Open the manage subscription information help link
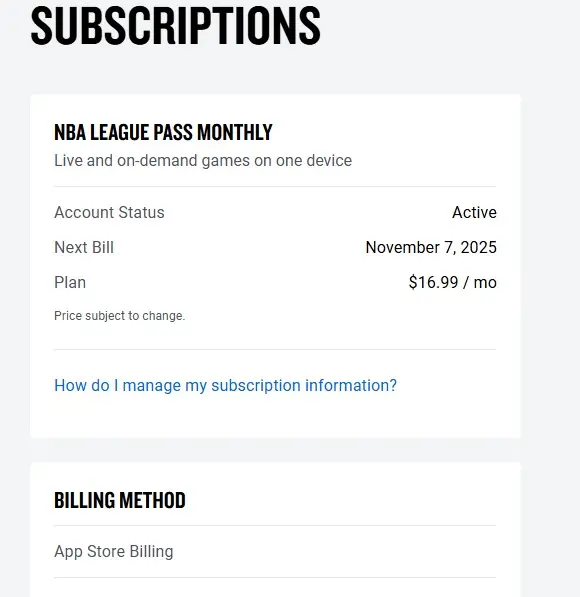Image resolution: width=580 pixels, height=597 pixels. pos(225,385)
